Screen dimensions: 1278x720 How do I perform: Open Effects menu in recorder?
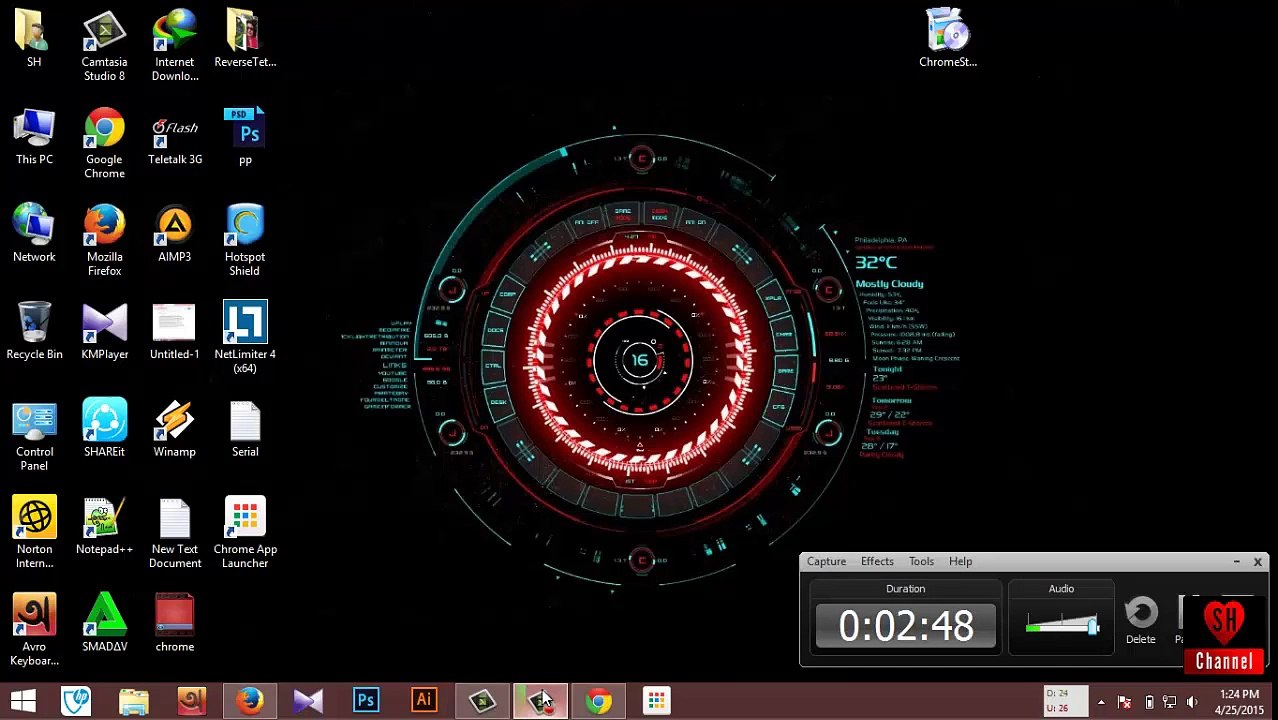pos(877,562)
